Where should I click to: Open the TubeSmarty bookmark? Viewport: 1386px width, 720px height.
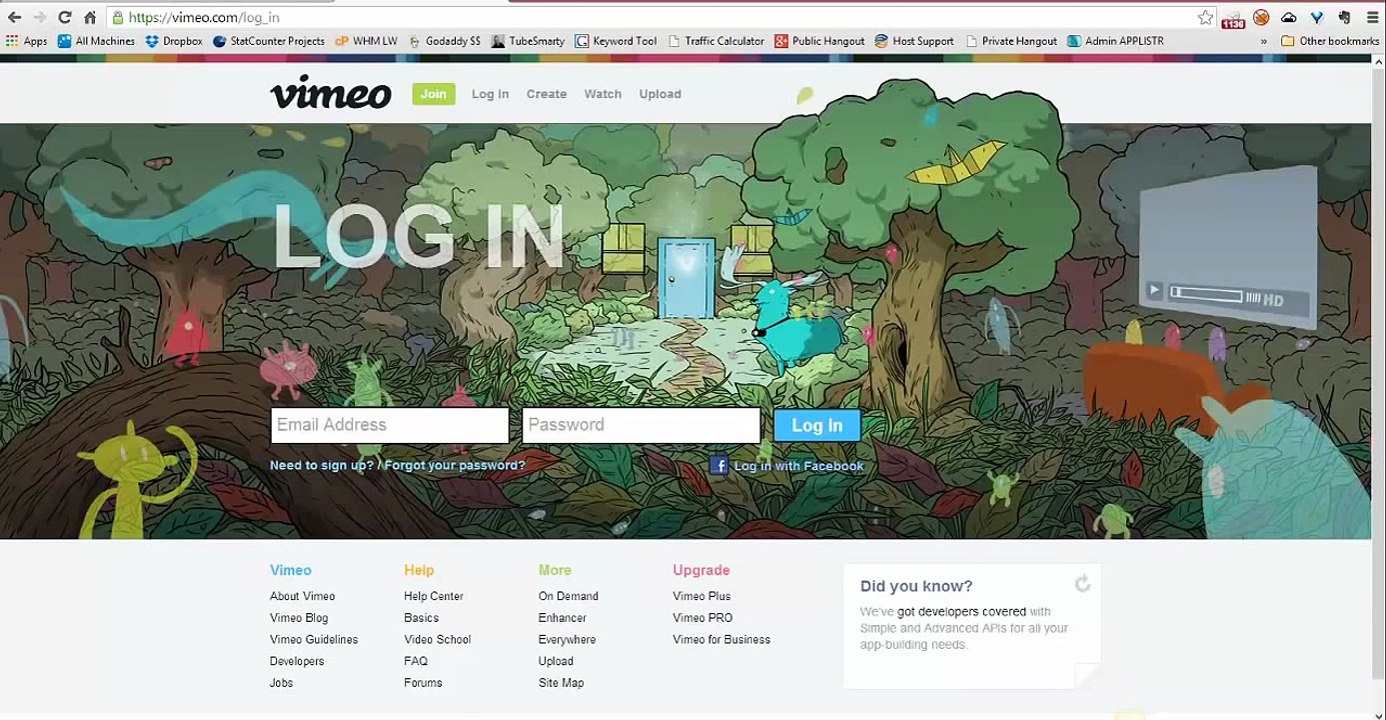[x=528, y=41]
